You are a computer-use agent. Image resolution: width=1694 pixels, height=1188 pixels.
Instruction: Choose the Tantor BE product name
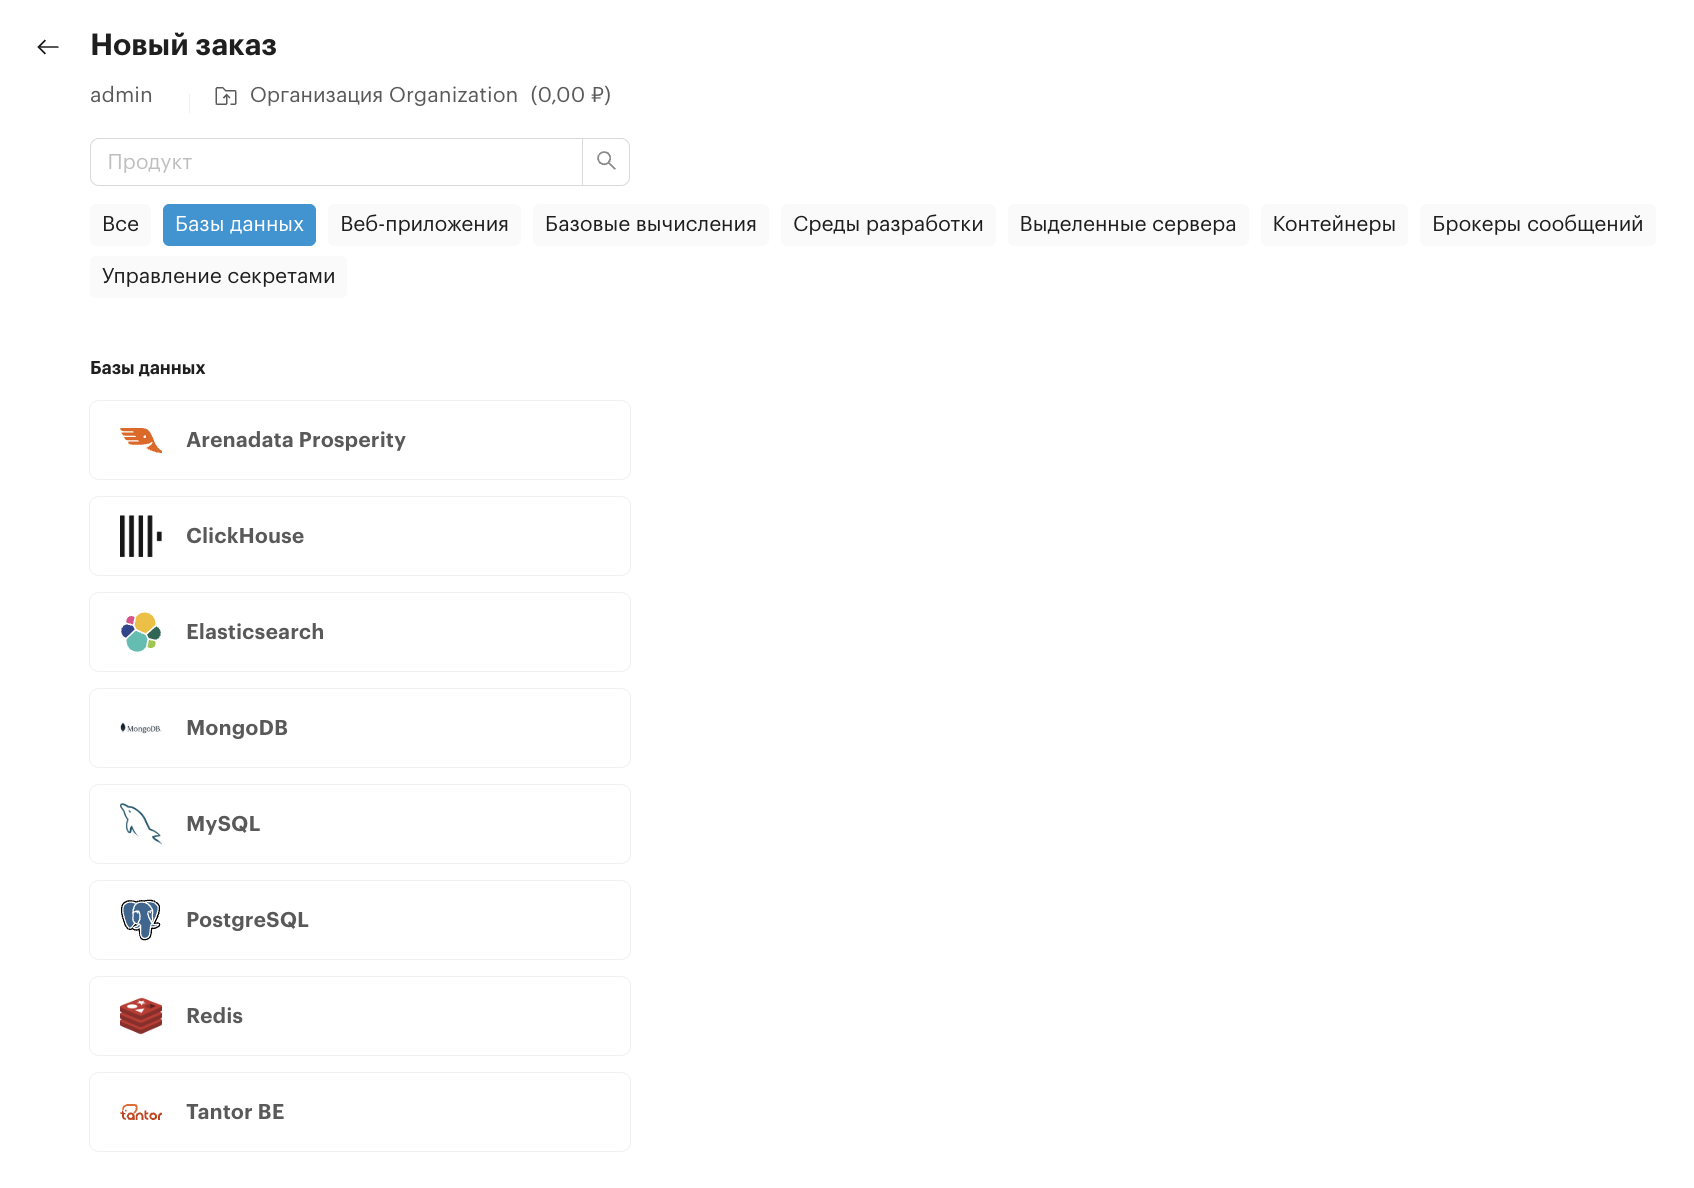click(235, 1112)
